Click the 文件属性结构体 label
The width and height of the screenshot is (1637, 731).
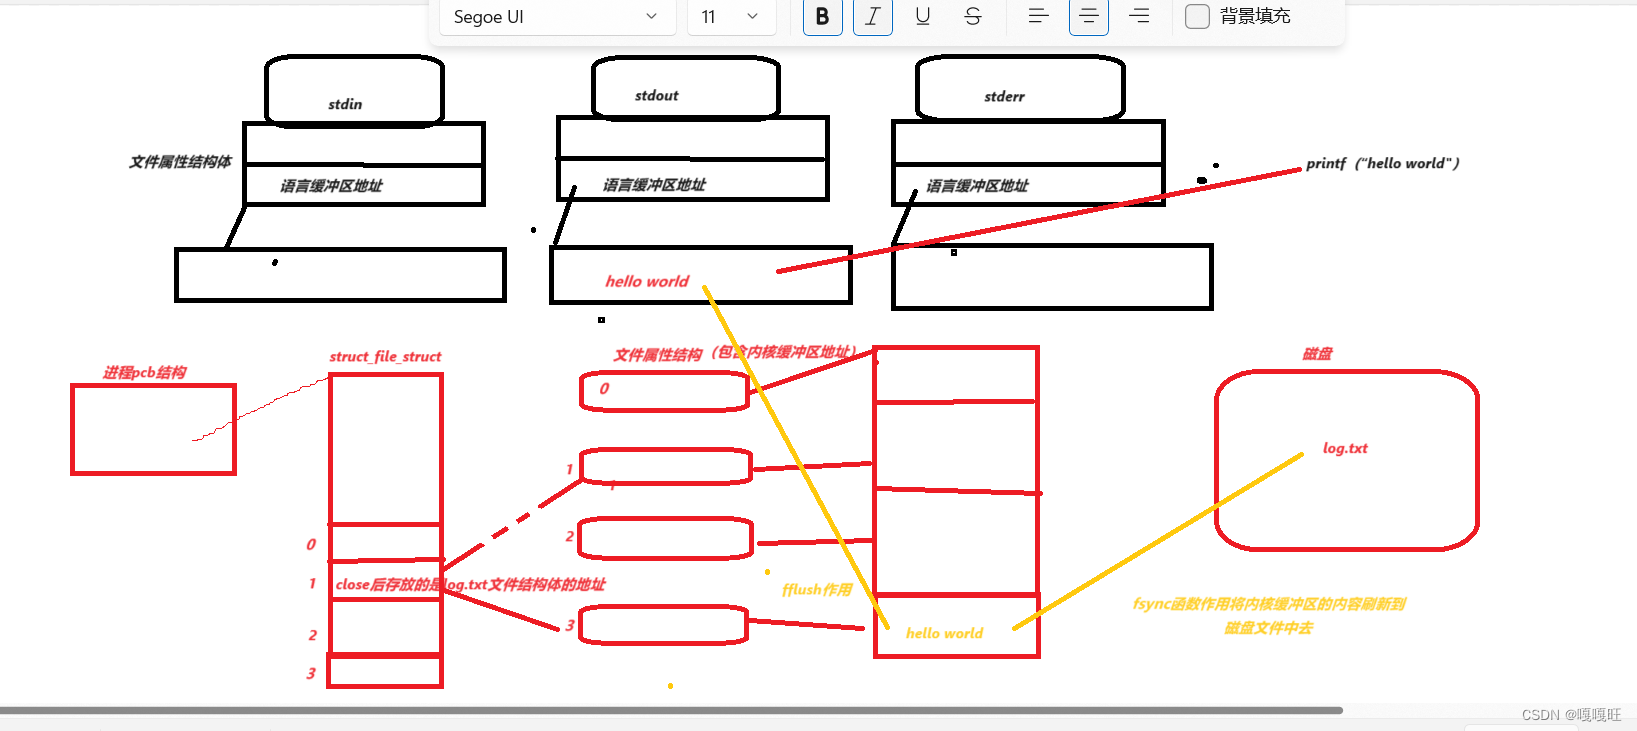point(180,162)
